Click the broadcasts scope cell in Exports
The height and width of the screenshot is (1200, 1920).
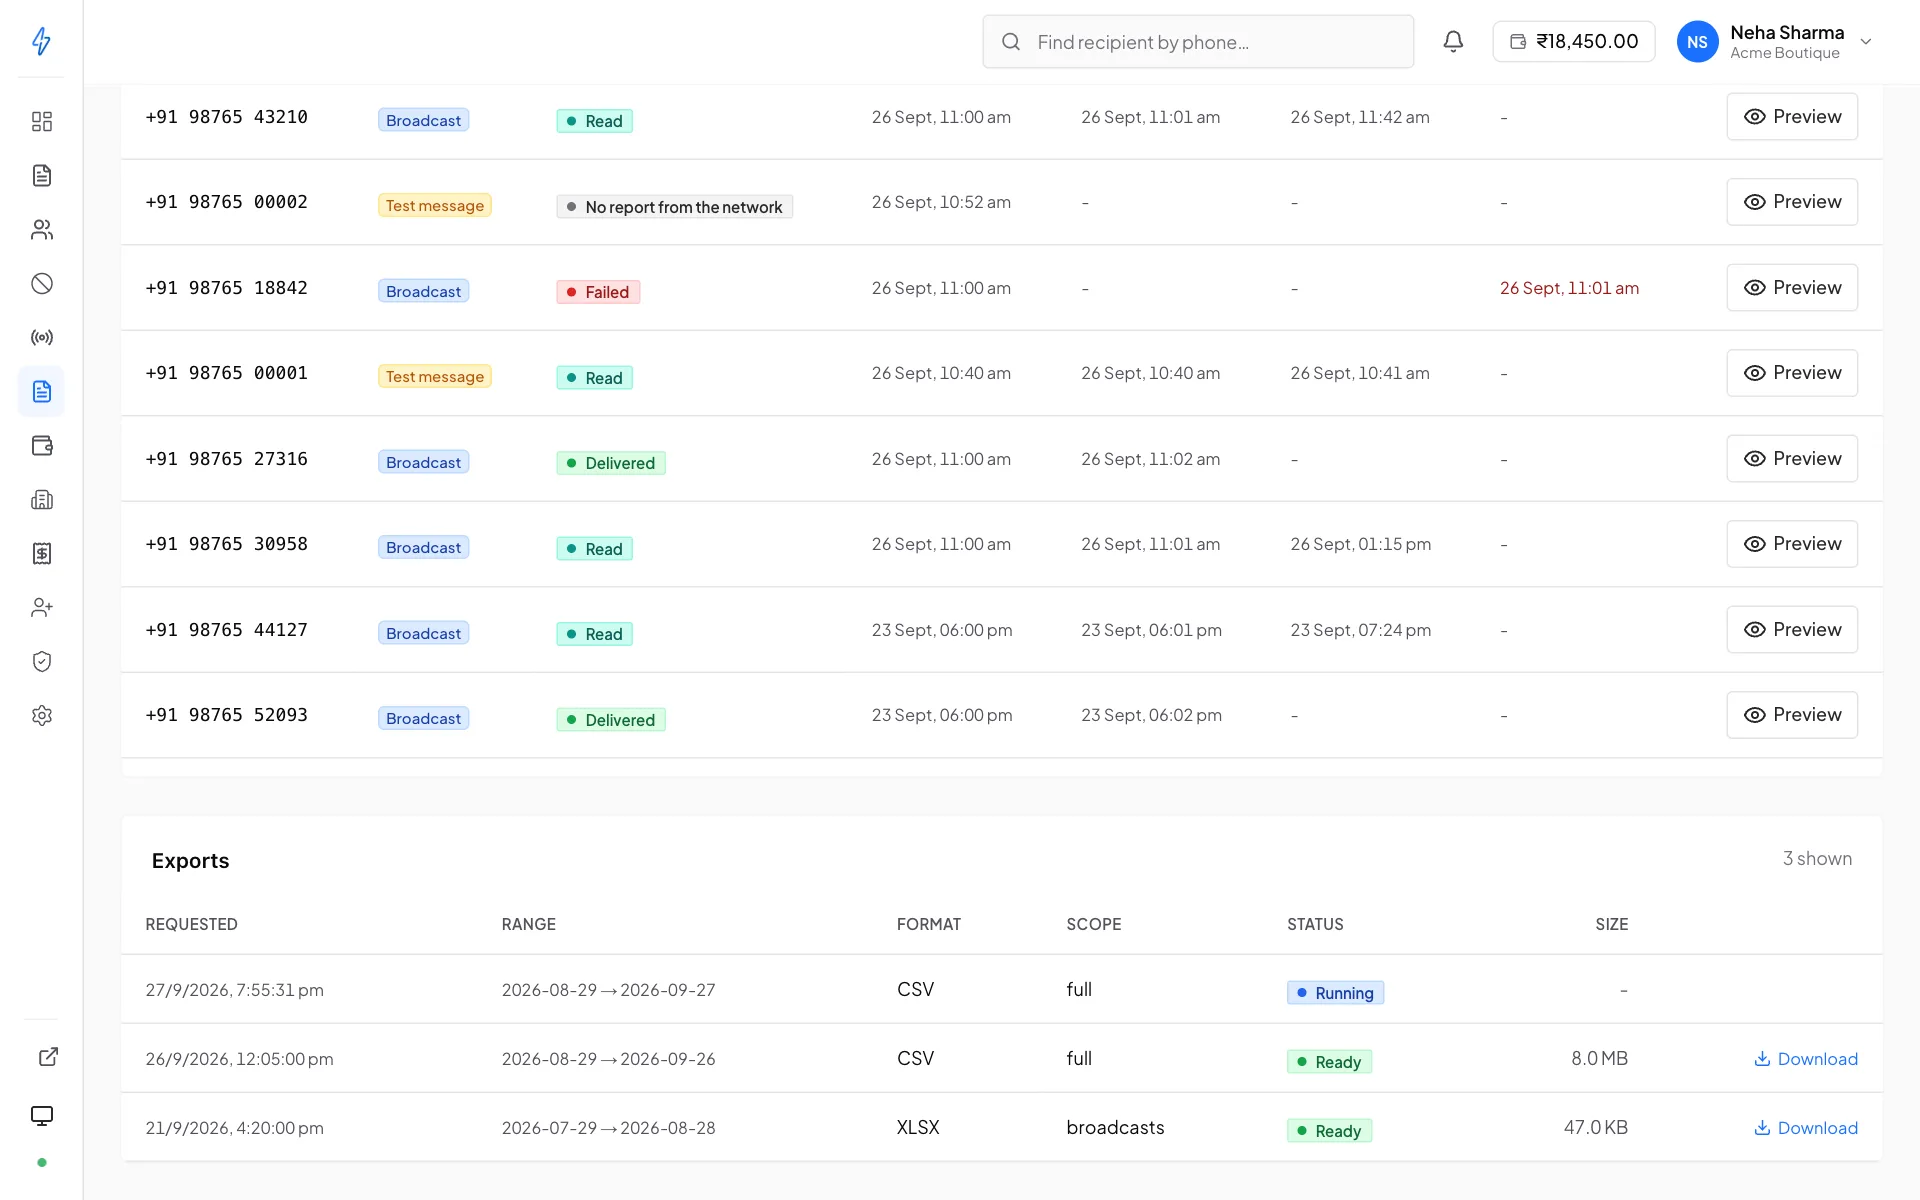[x=1115, y=1128]
